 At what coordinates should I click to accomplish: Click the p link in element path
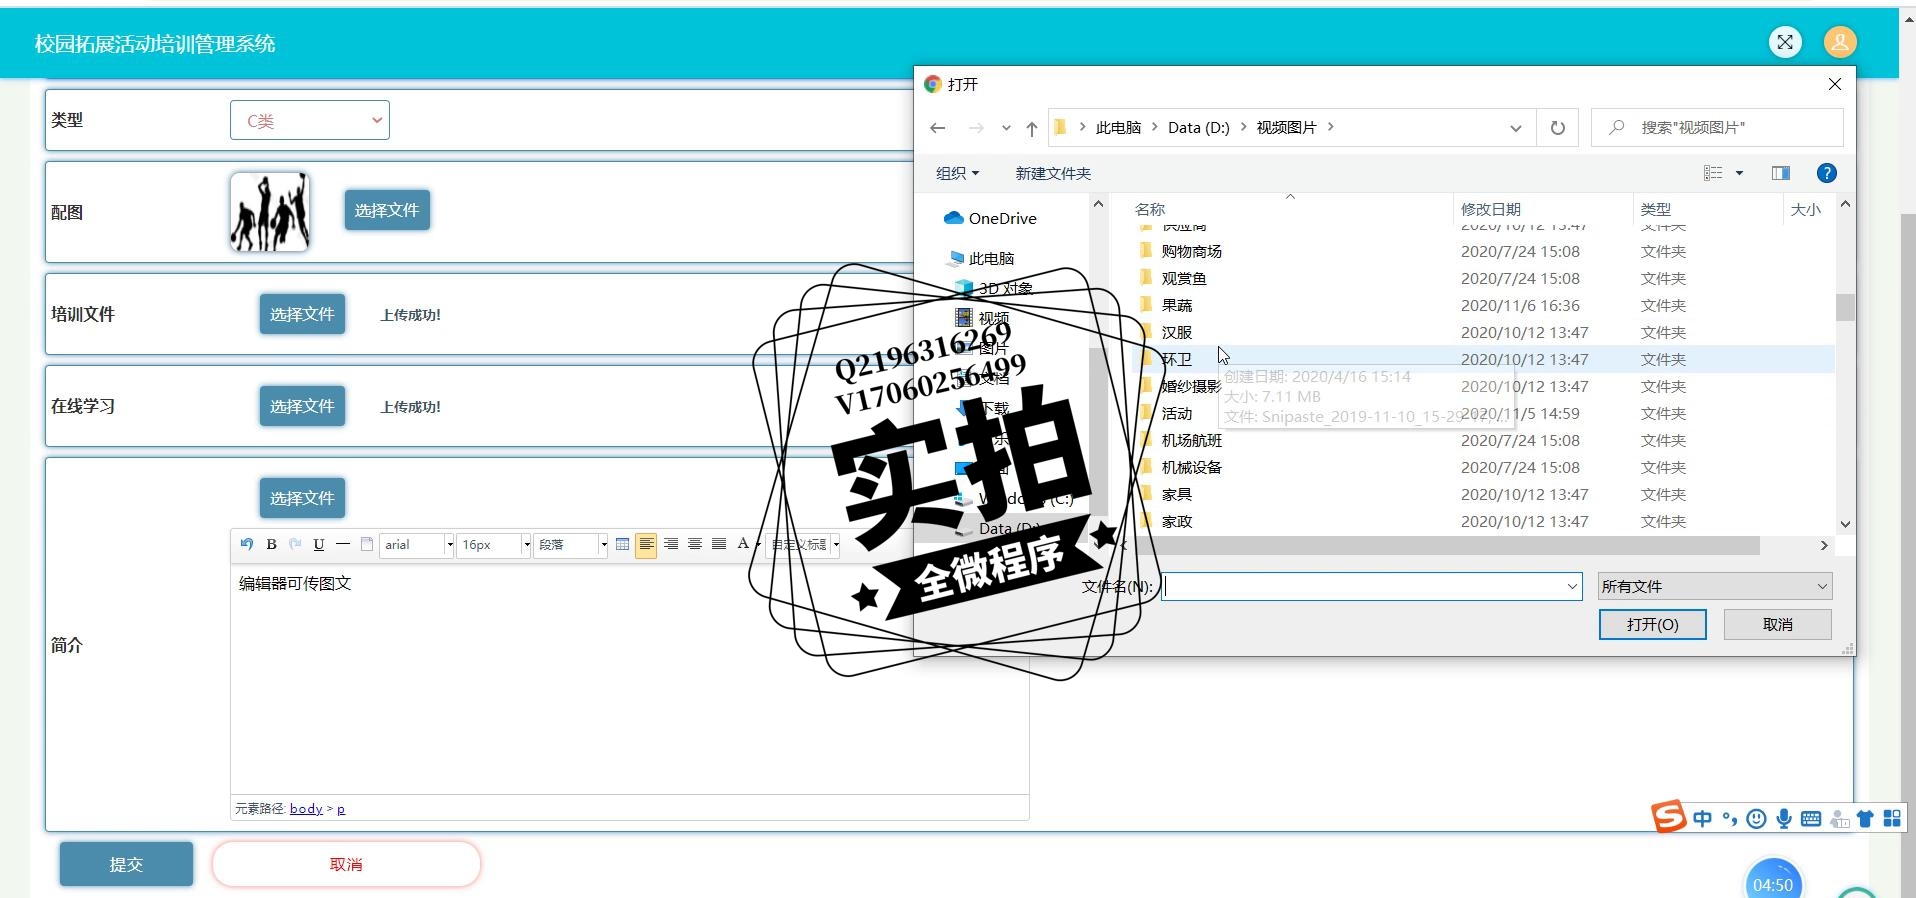341,808
